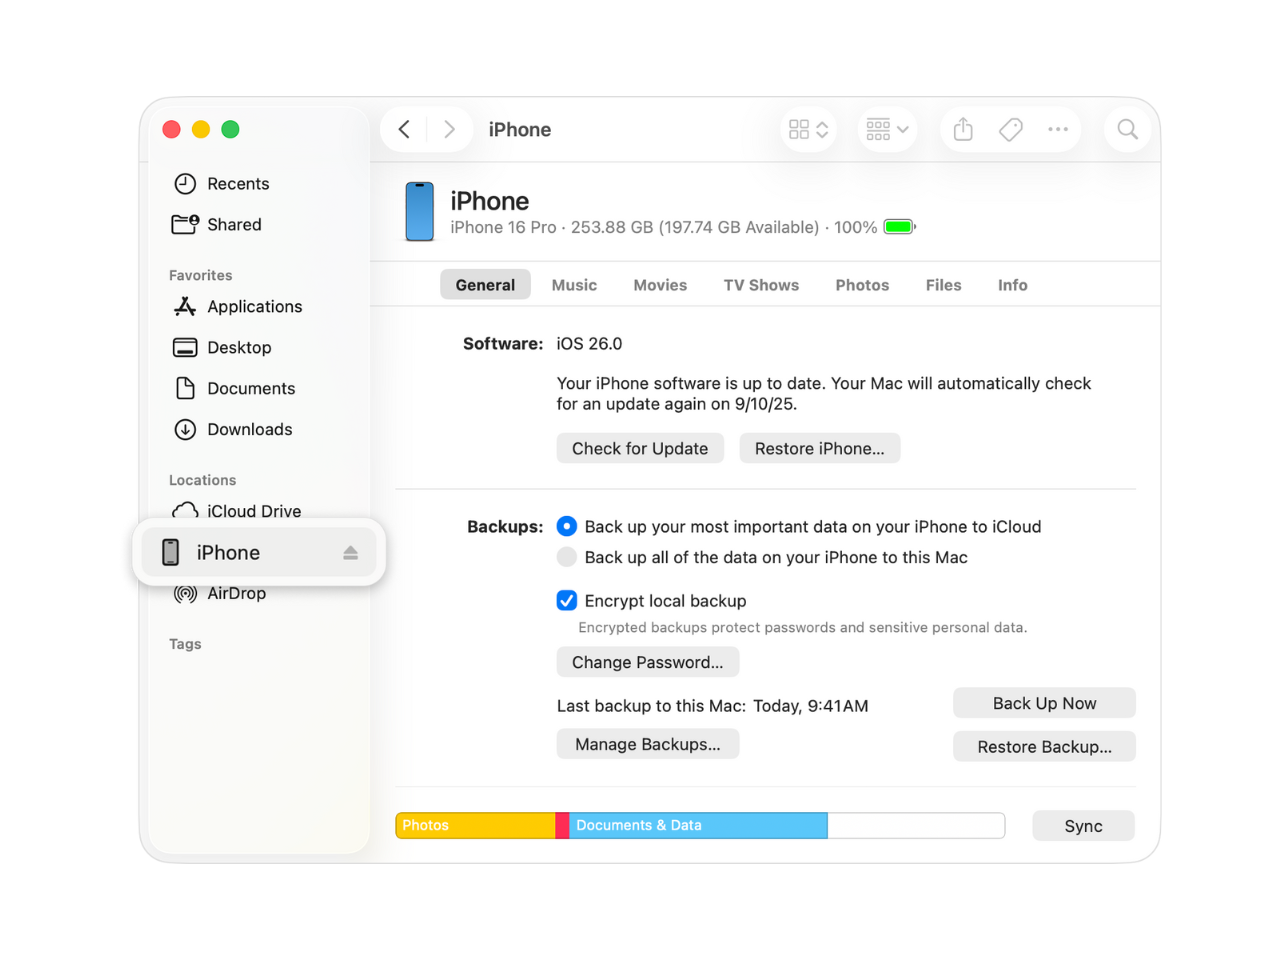Open Downloads in the sidebar
The height and width of the screenshot is (960, 1280).
click(250, 430)
